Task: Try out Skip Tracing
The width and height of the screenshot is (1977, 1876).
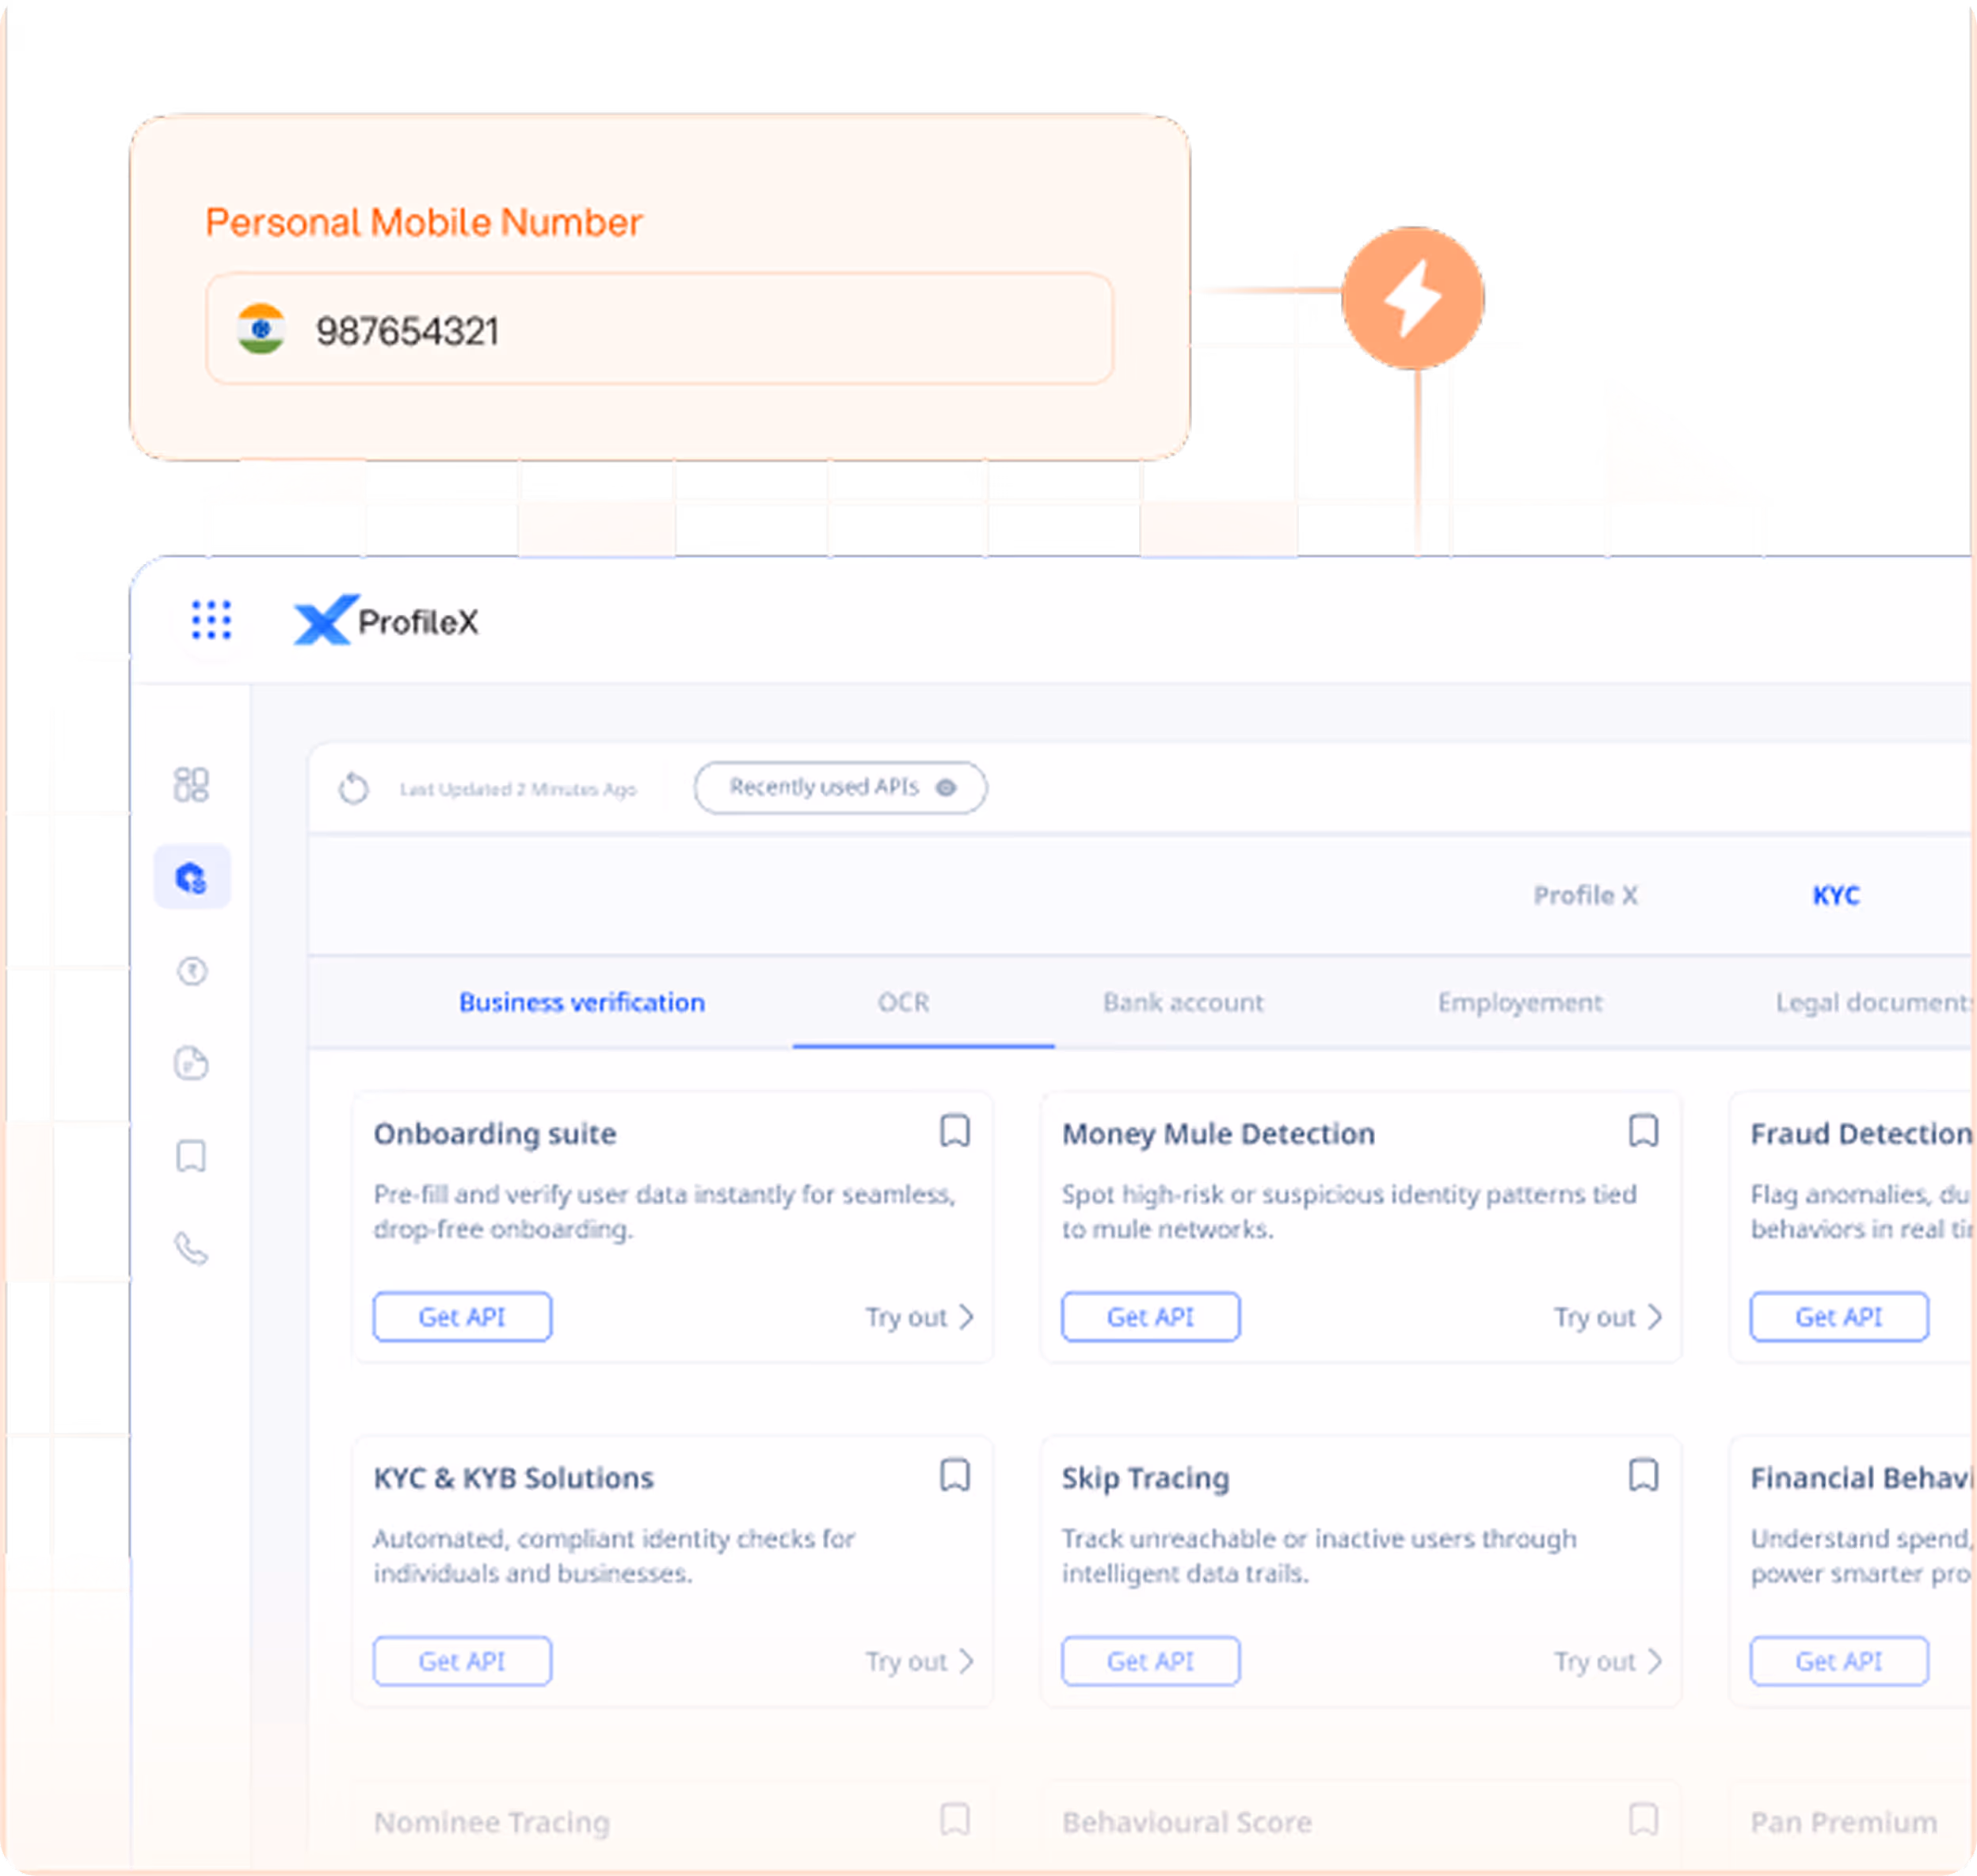Action: [x=1608, y=1661]
